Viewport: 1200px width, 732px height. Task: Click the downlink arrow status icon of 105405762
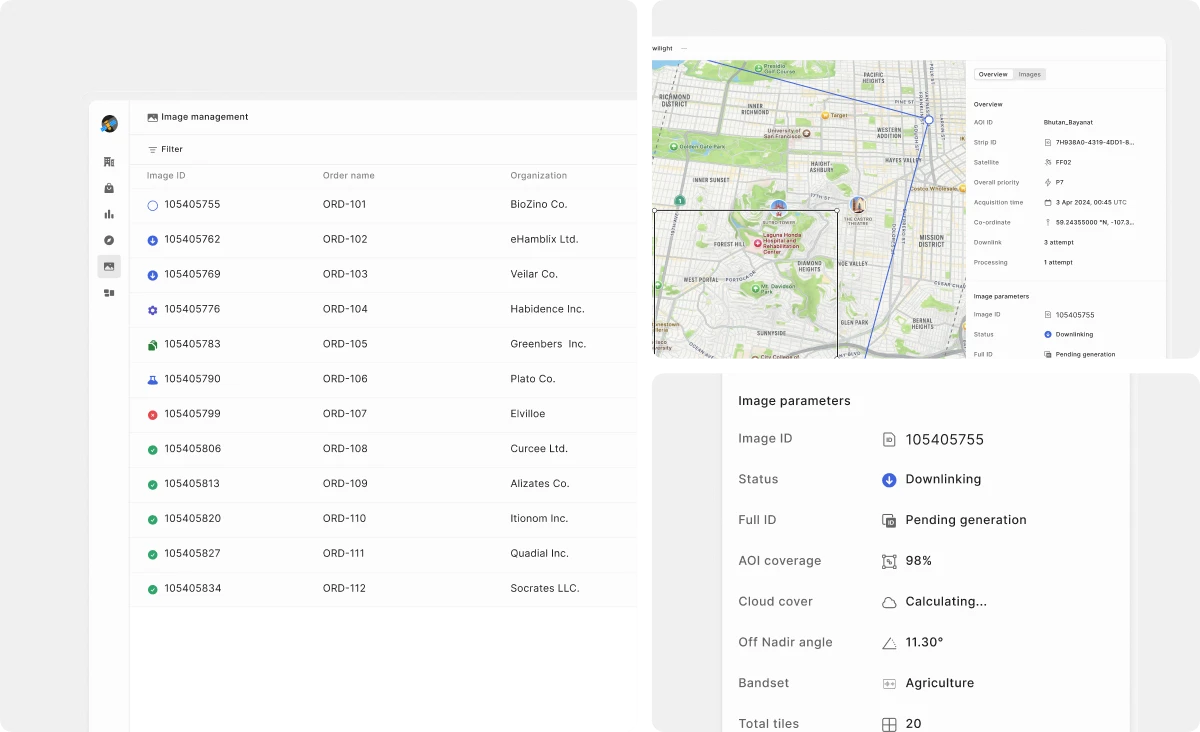tap(153, 240)
